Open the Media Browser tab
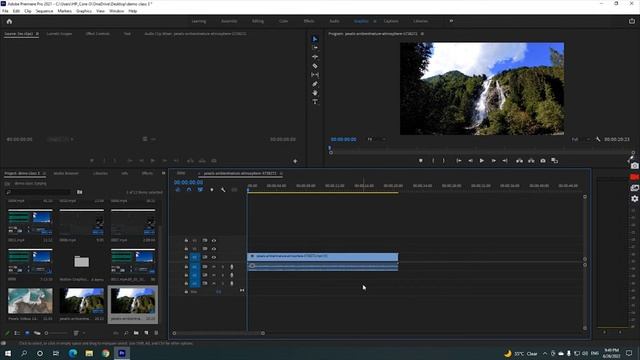The height and width of the screenshot is (360, 640). (66, 173)
